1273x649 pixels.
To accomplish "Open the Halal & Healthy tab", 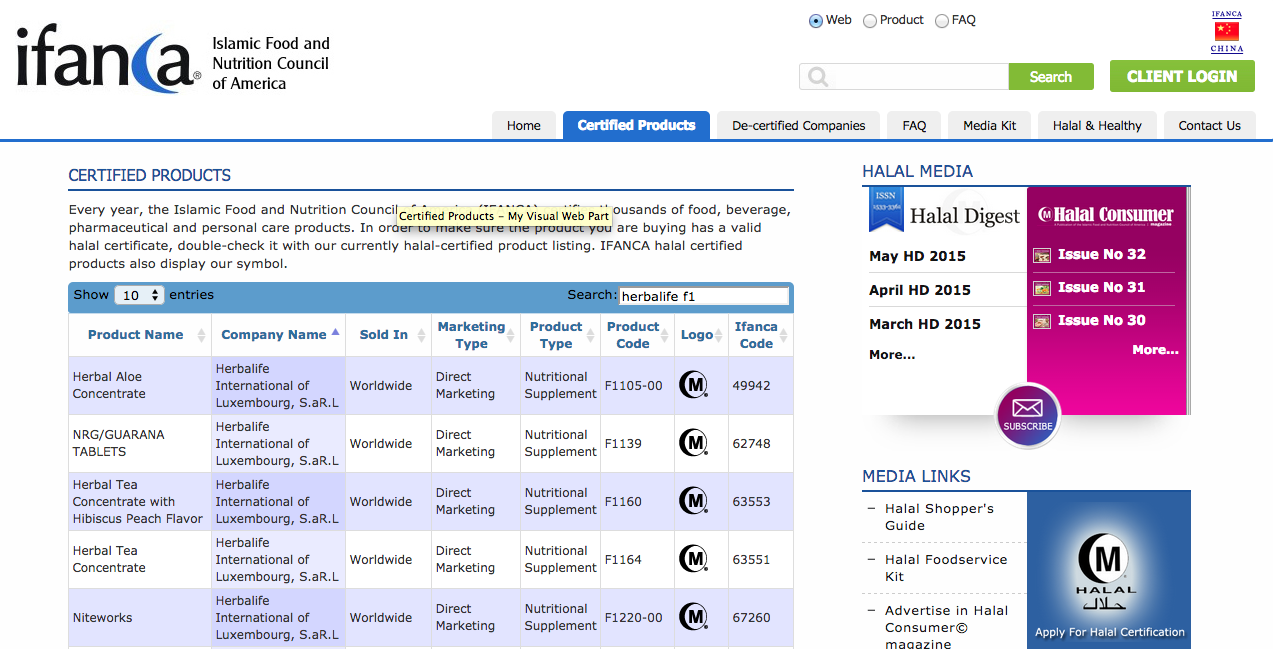I will pyautogui.click(x=1097, y=125).
